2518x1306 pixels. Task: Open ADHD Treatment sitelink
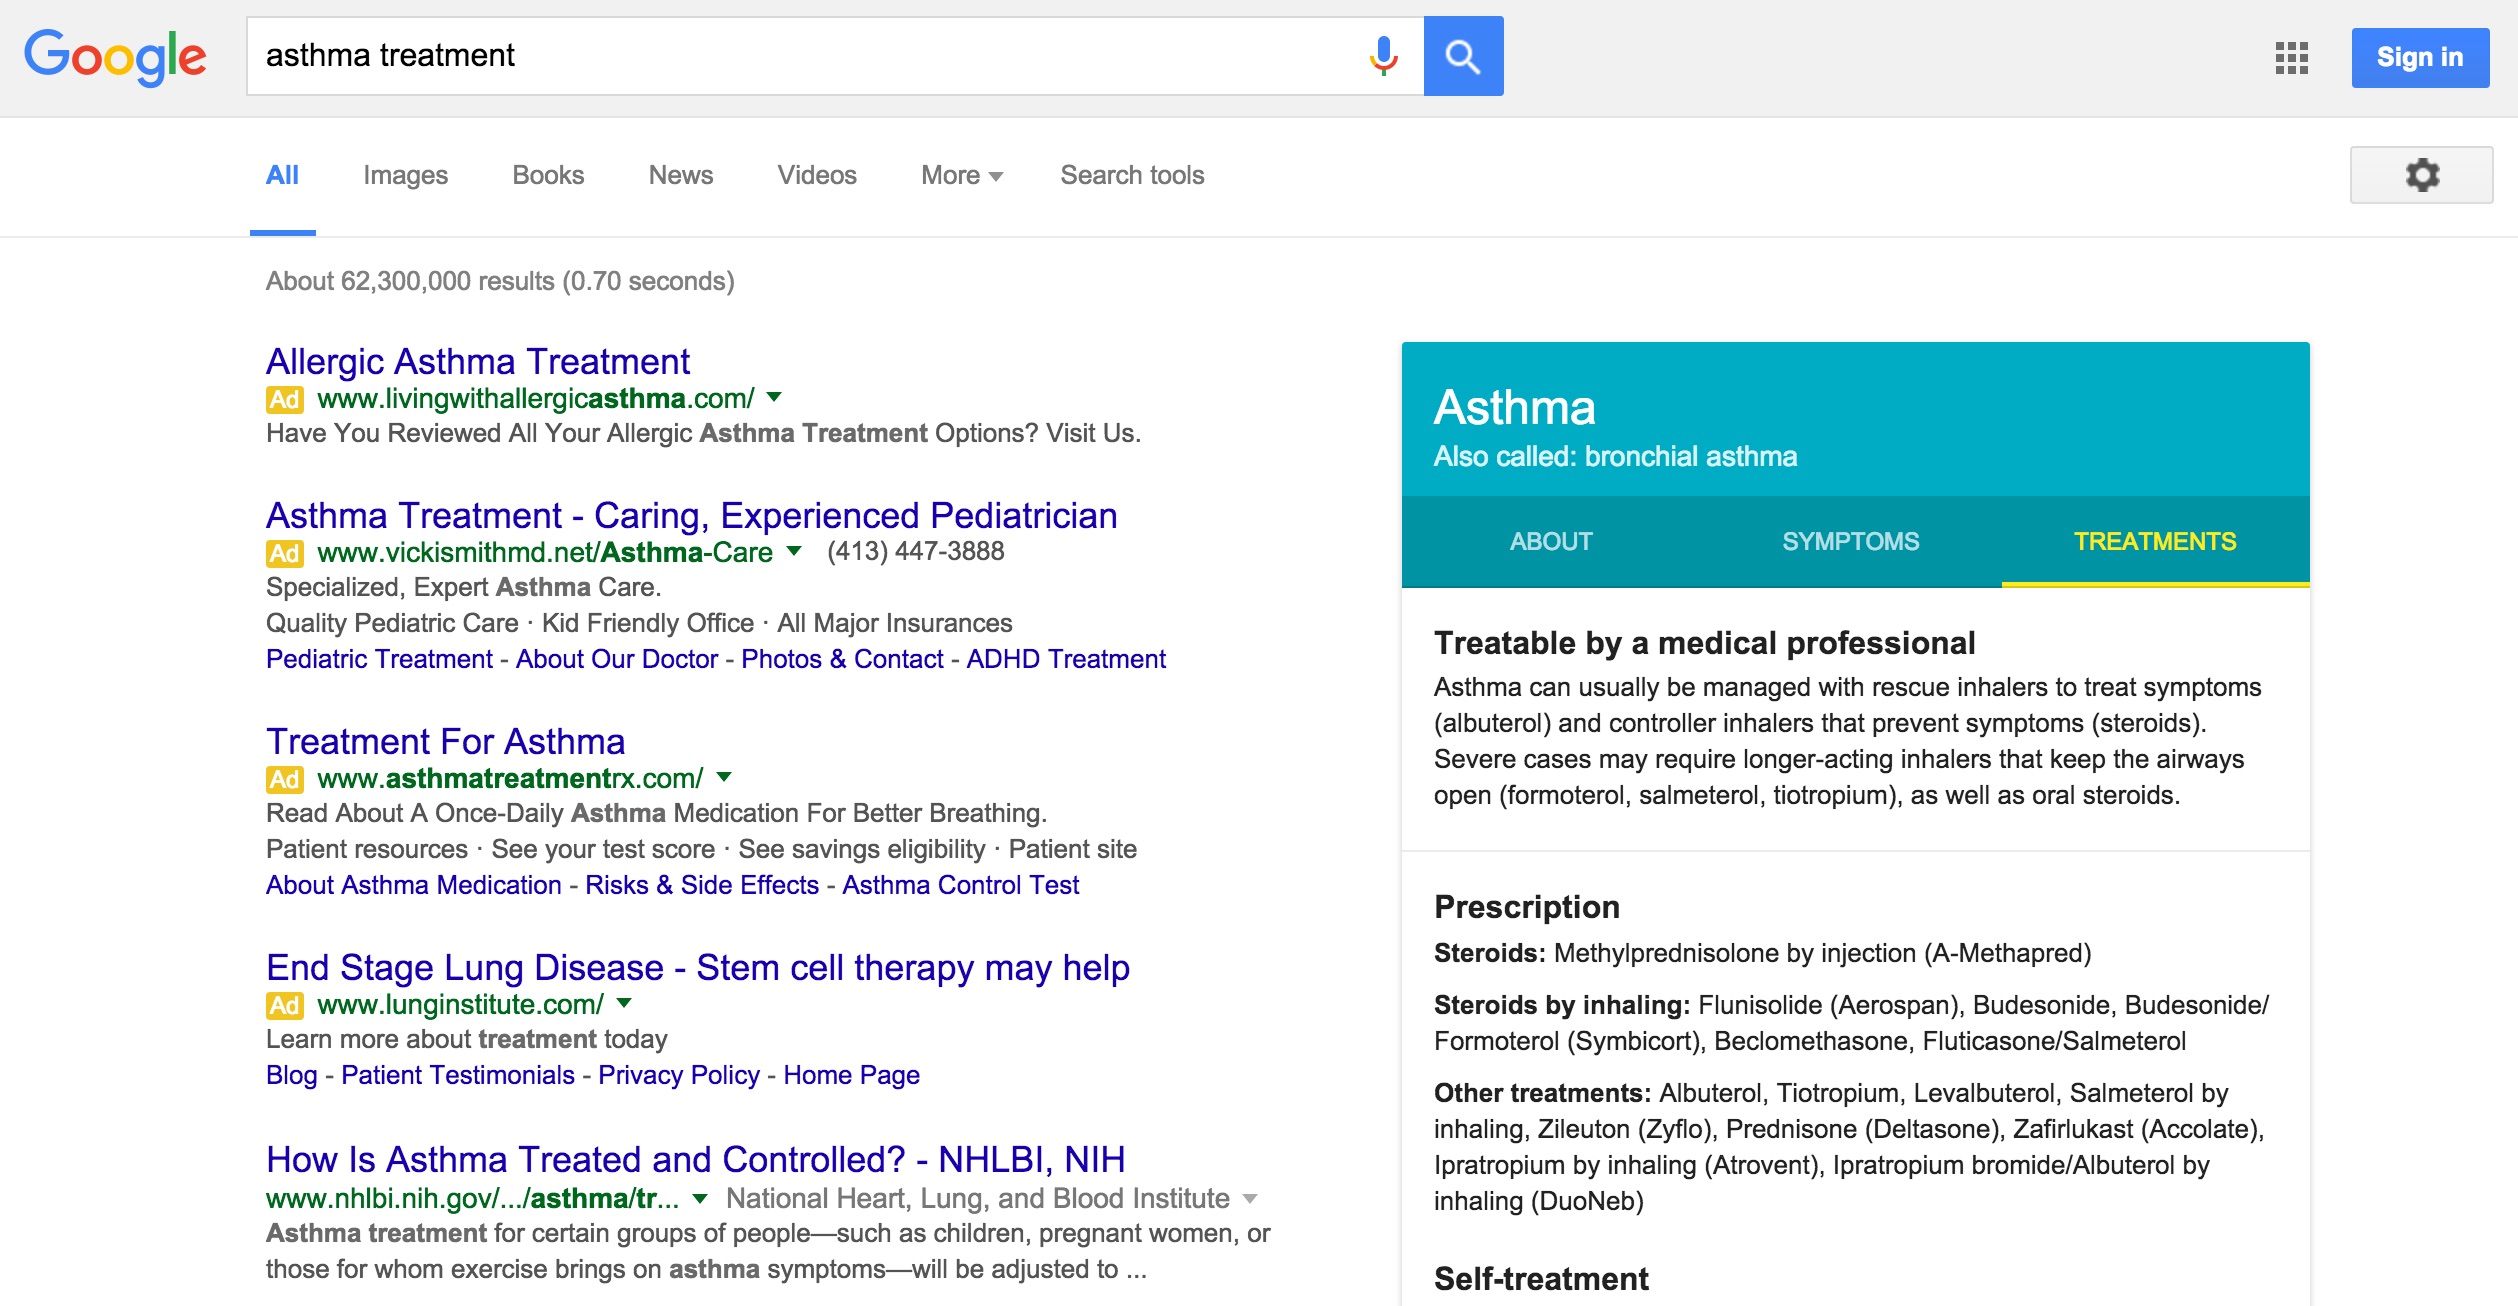coord(1066,659)
